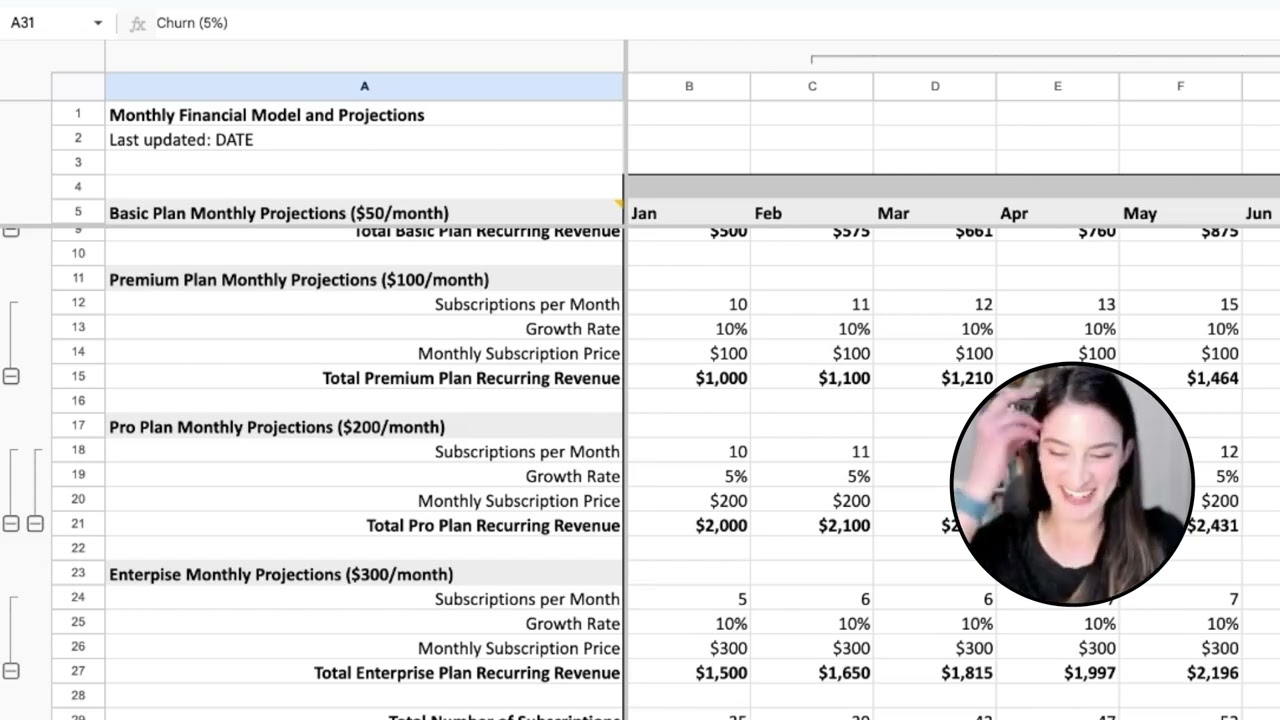Click the formula bar text Churn (5%)
This screenshot has height=720, width=1280.
point(192,23)
